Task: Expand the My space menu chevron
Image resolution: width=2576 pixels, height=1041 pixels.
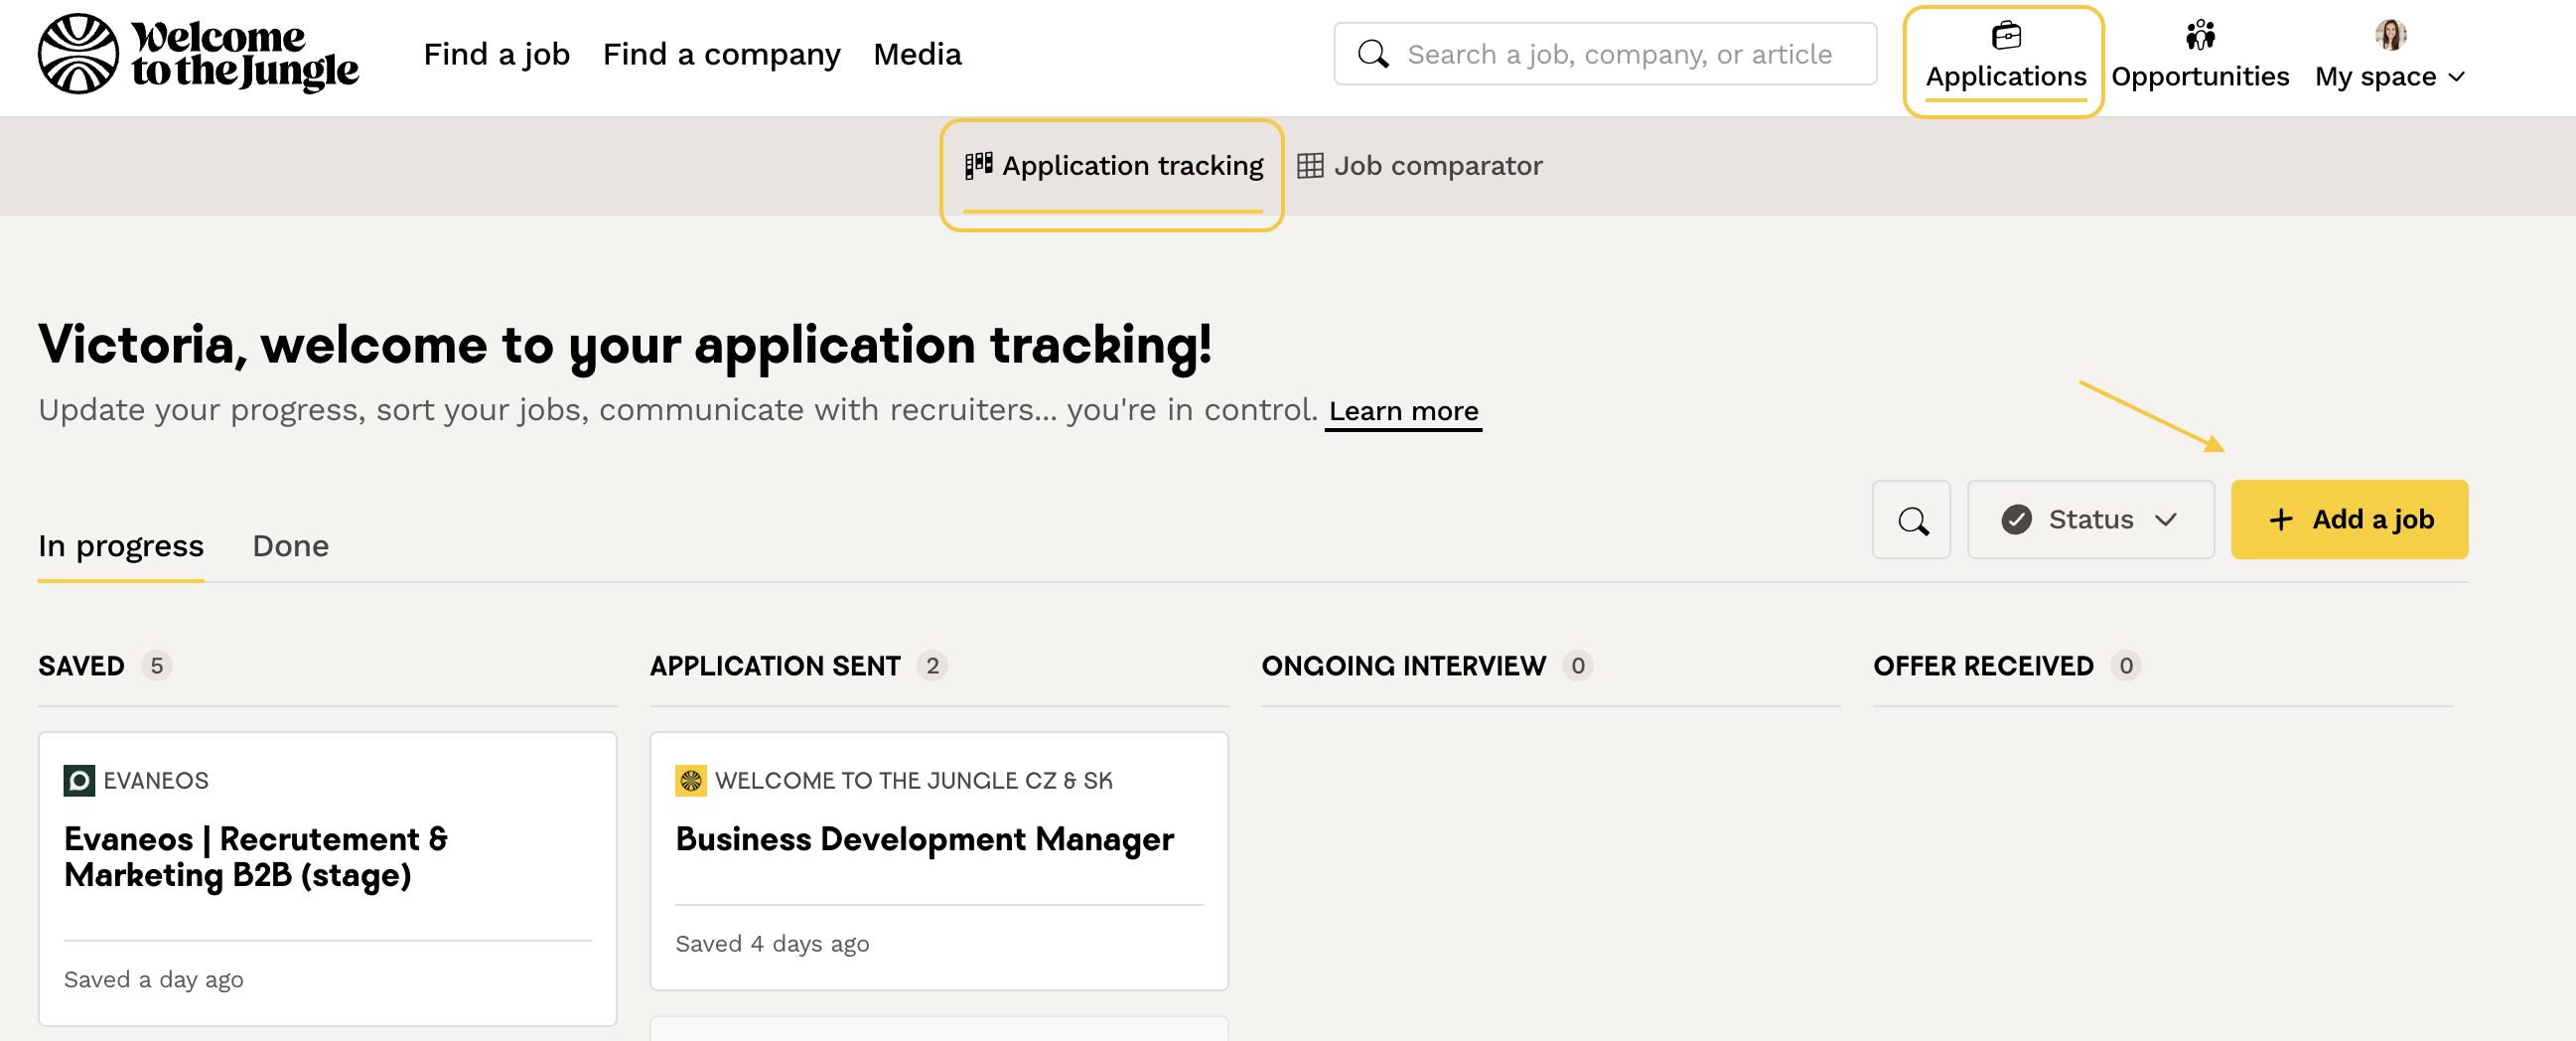Action: tap(2456, 78)
